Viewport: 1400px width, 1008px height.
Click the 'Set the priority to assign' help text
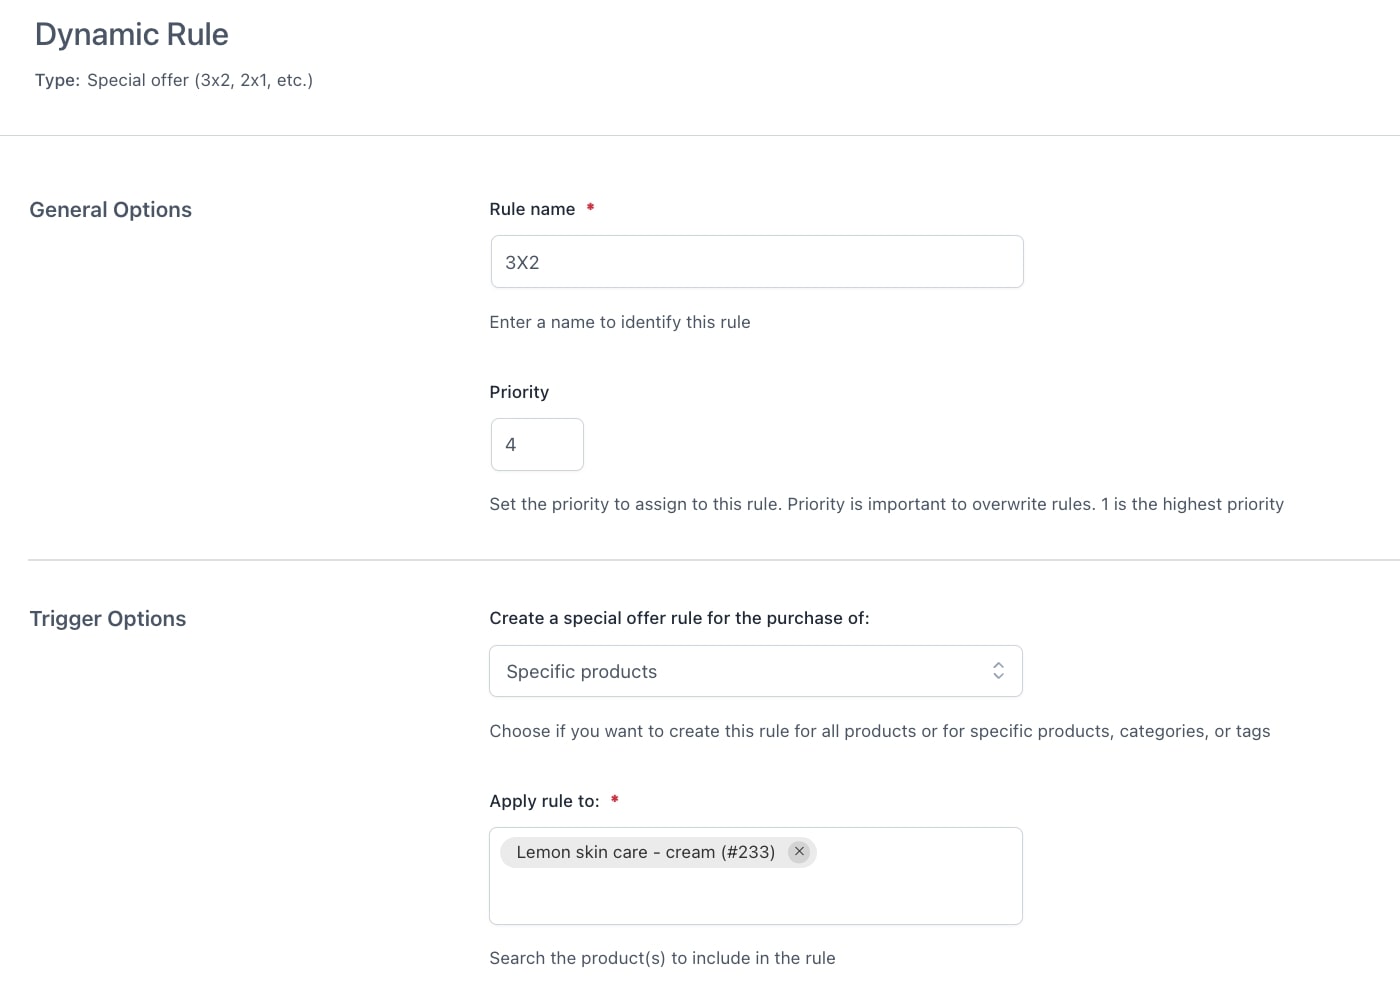(887, 504)
